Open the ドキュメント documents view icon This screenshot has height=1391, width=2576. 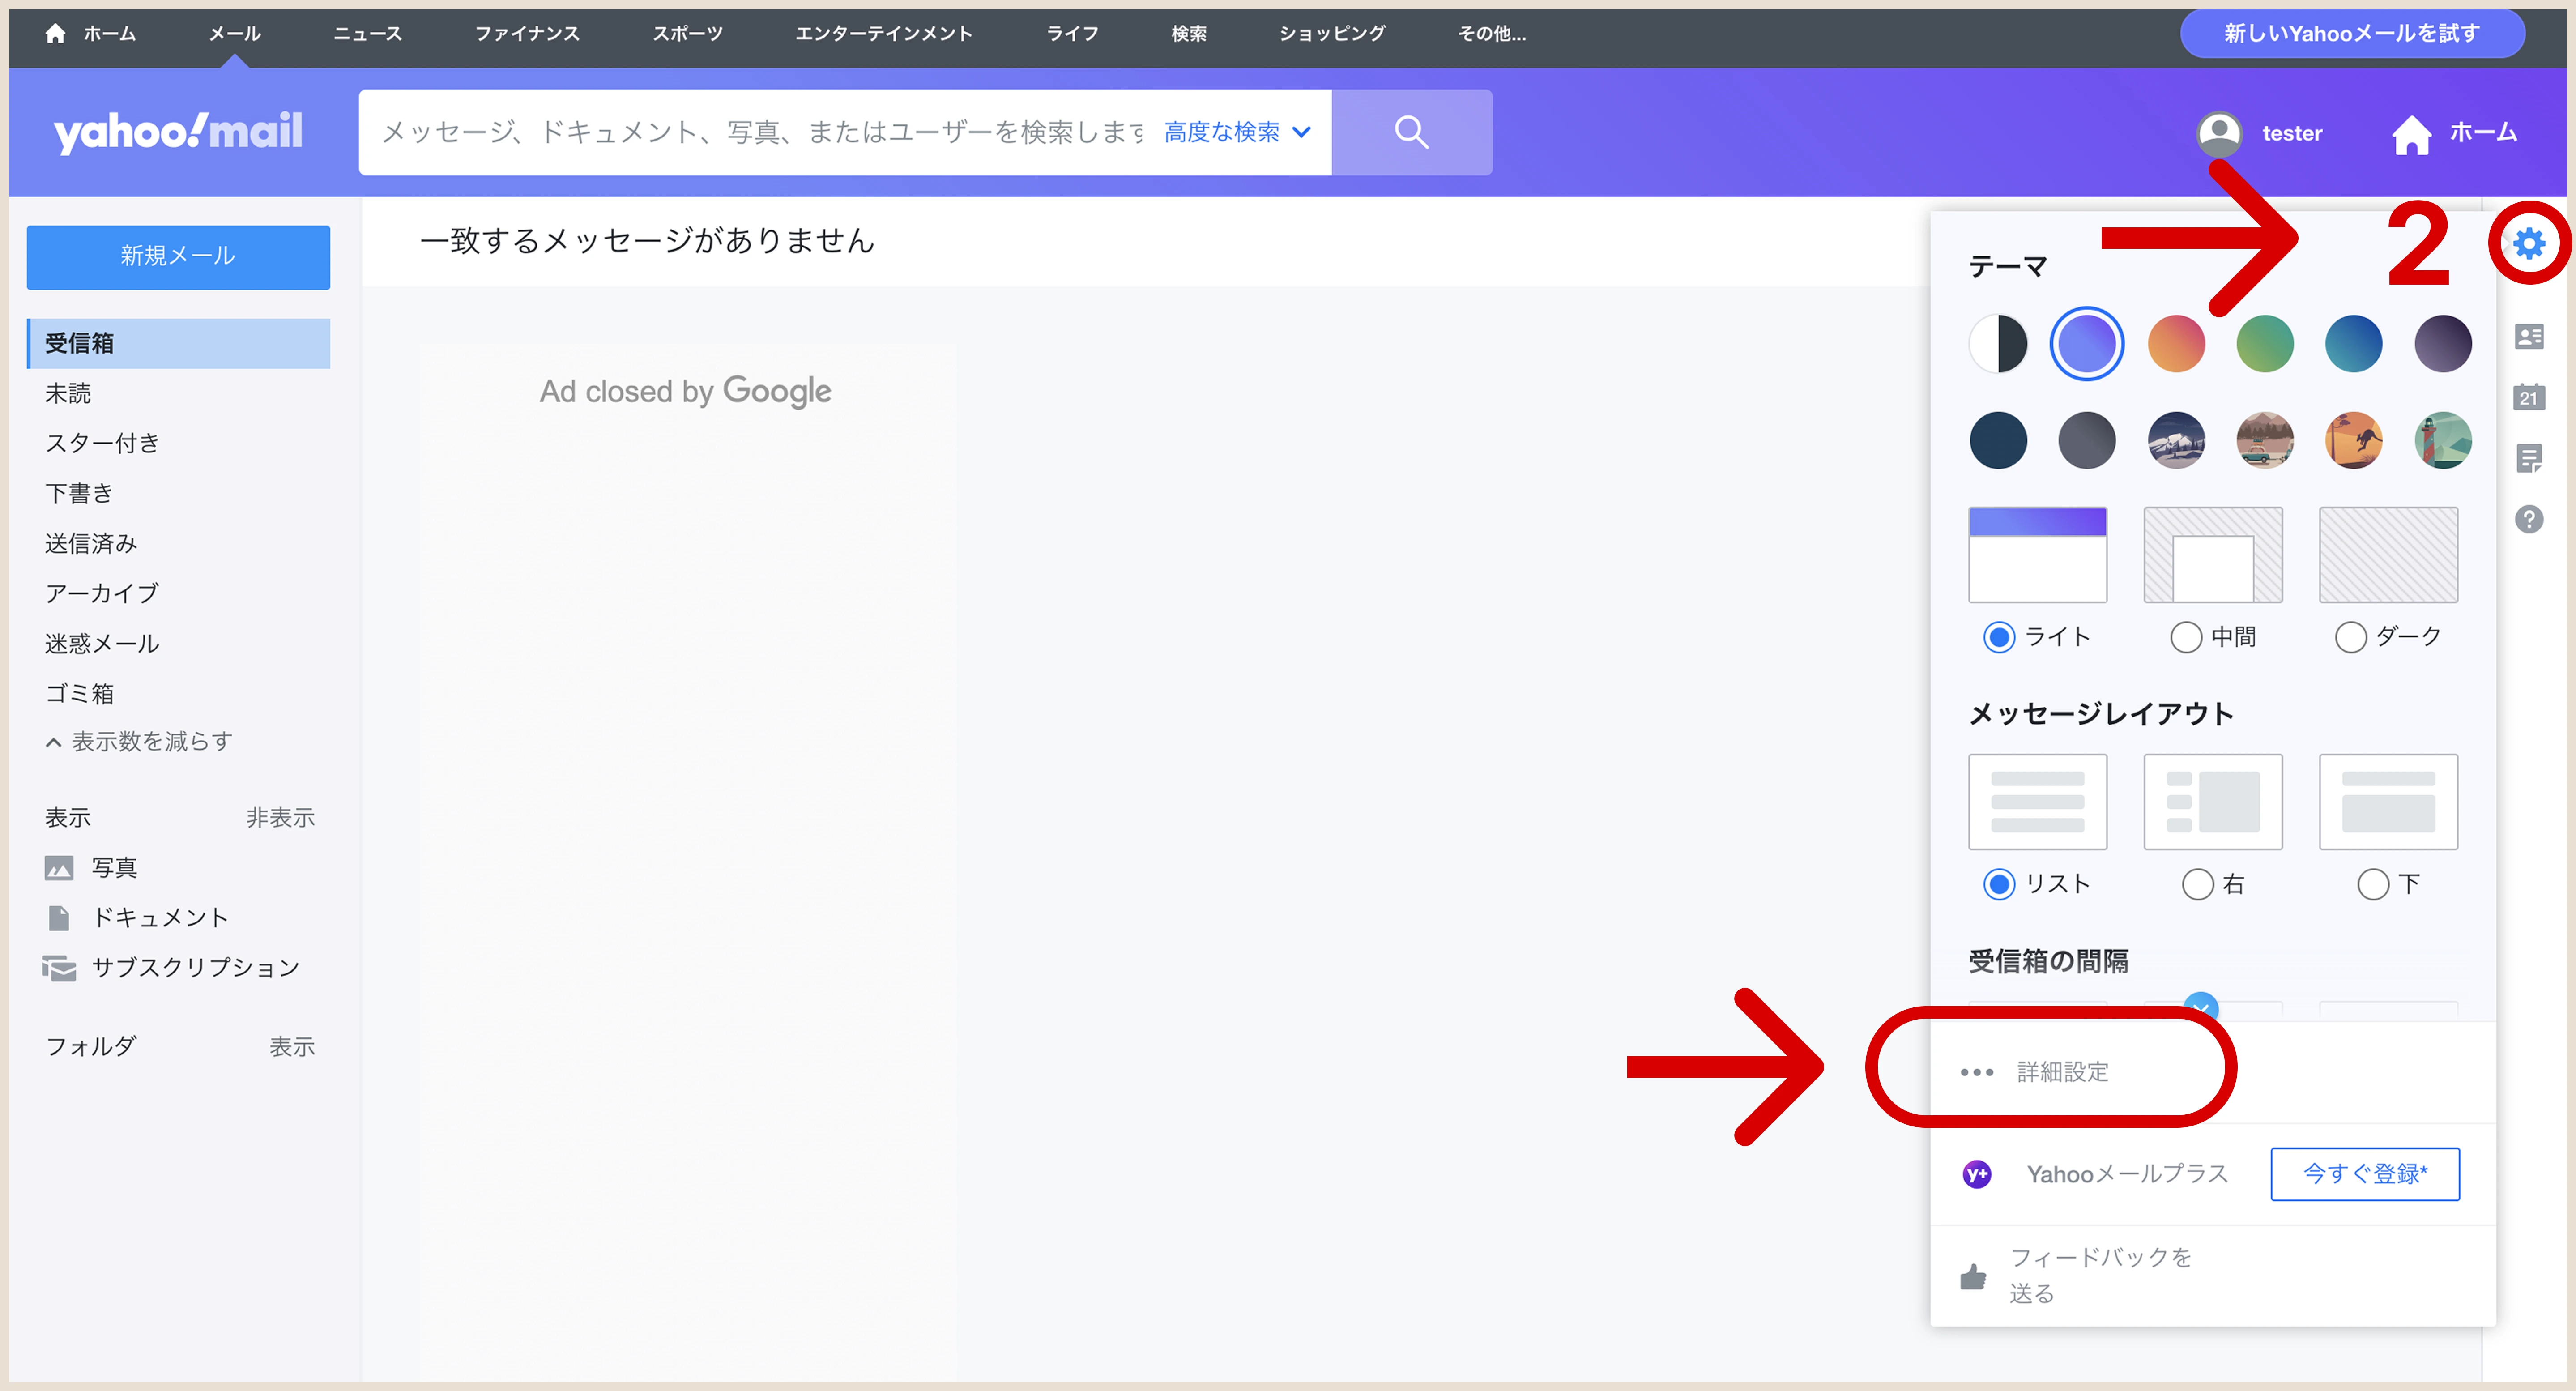pos(59,918)
